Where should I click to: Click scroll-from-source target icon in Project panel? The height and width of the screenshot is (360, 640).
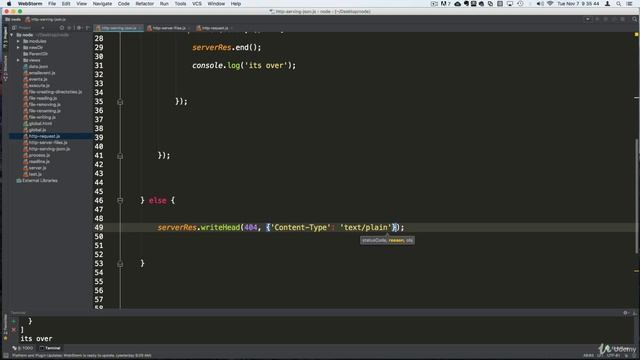click(62, 28)
